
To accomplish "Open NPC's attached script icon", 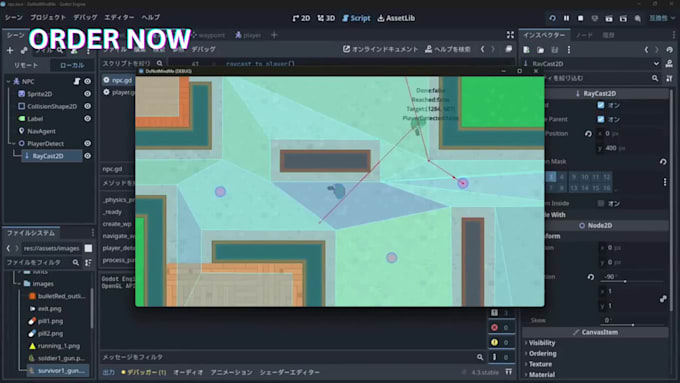I will (76, 81).
